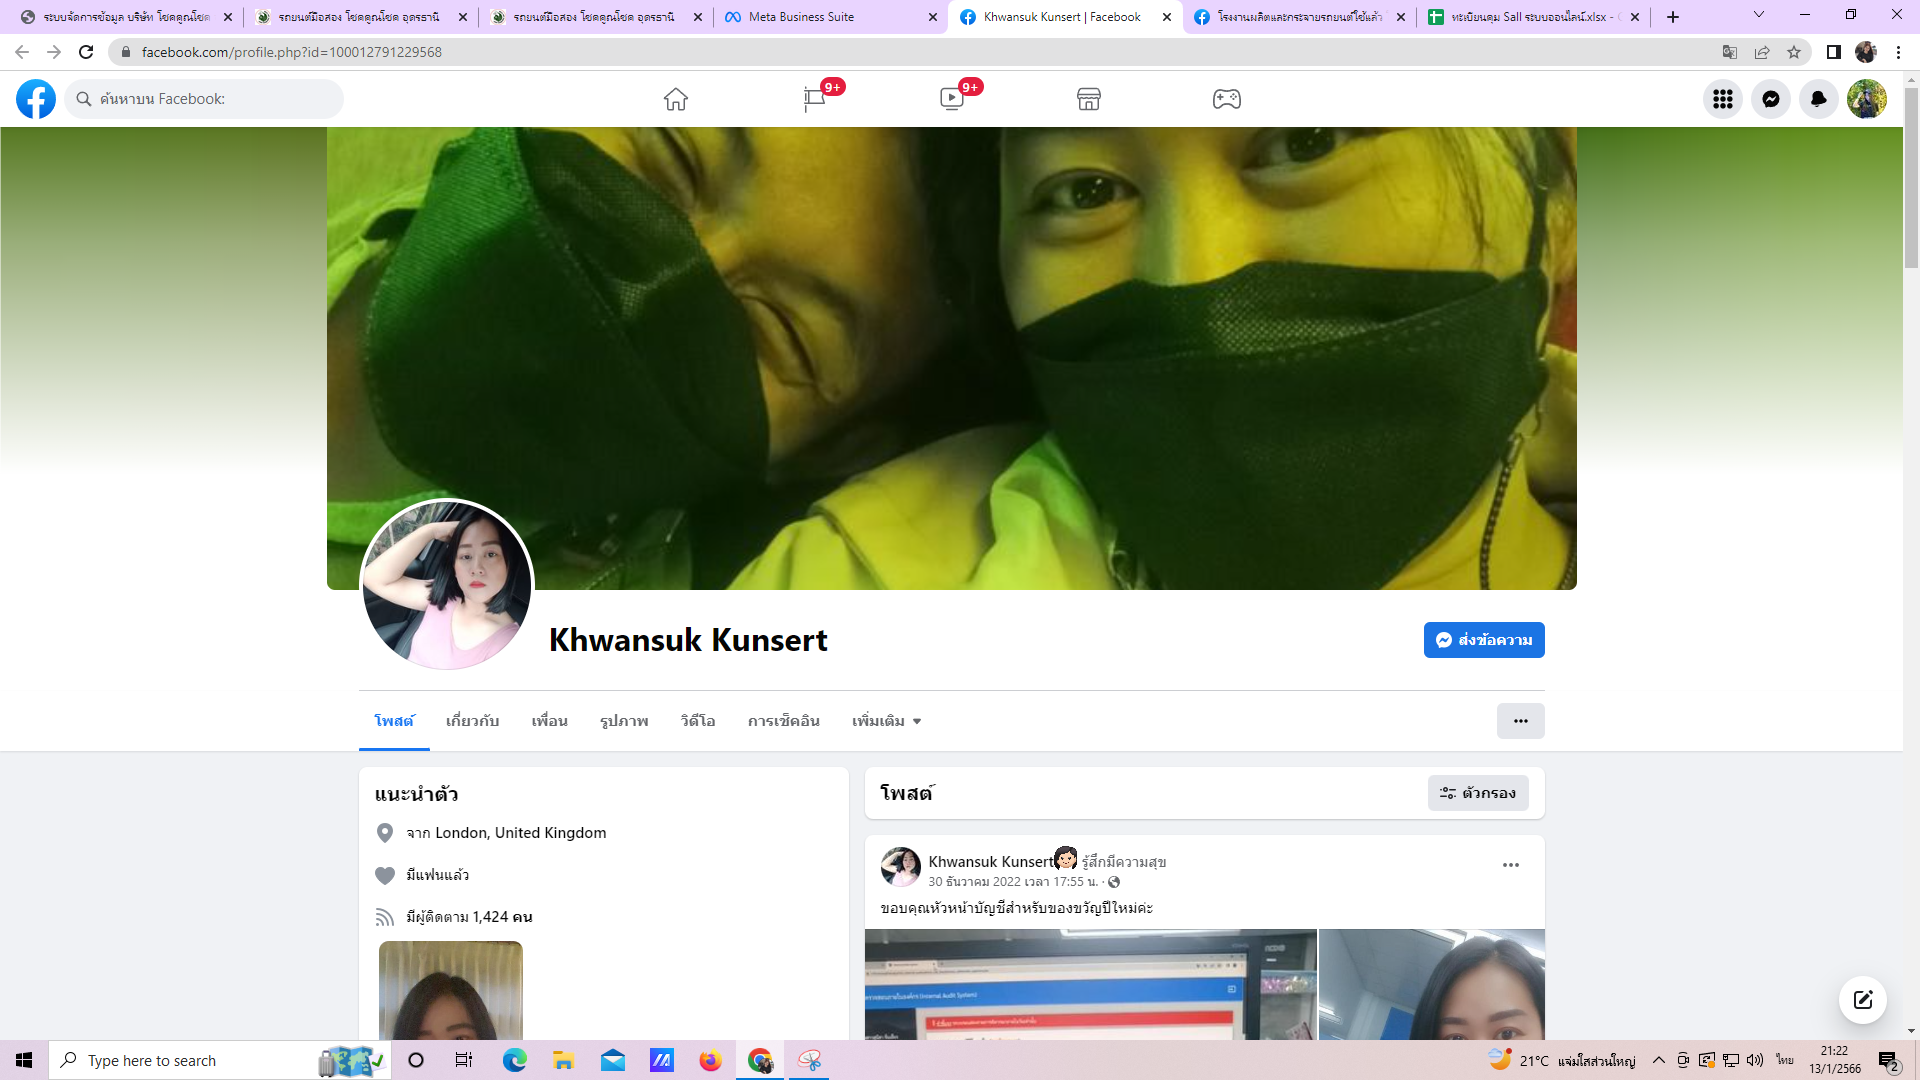Screen dimensions: 1920x1080
Task: Expand the เพิ่มเติม dropdown in profile tabs
Action: coord(886,721)
